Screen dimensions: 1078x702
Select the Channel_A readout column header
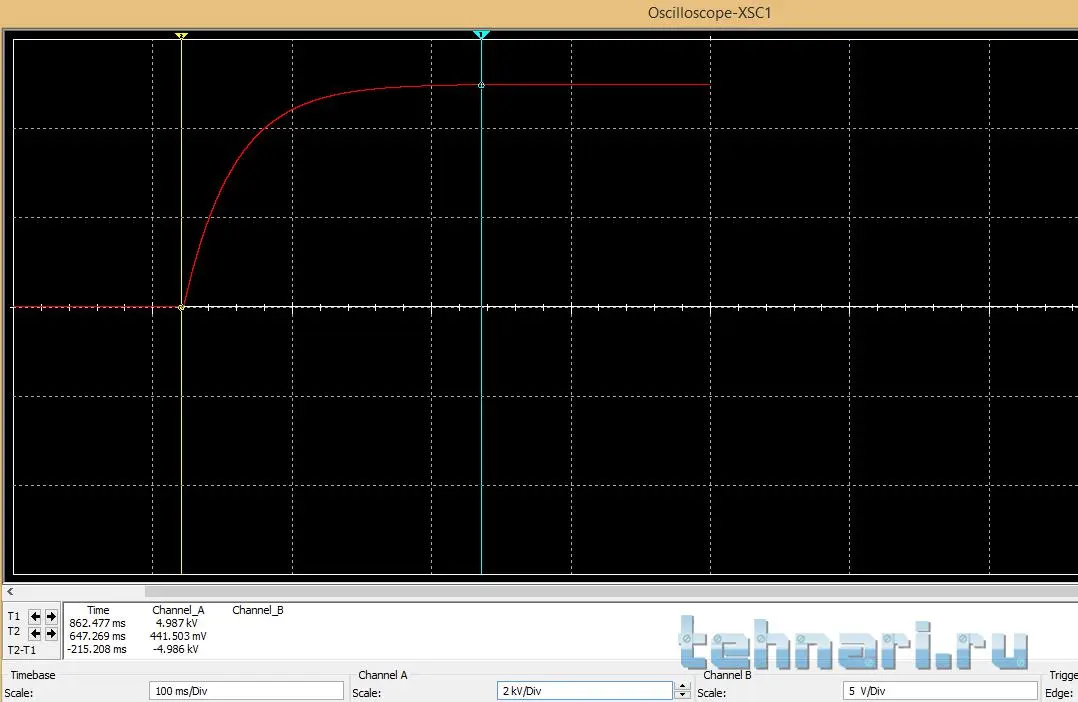click(x=178, y=609)
